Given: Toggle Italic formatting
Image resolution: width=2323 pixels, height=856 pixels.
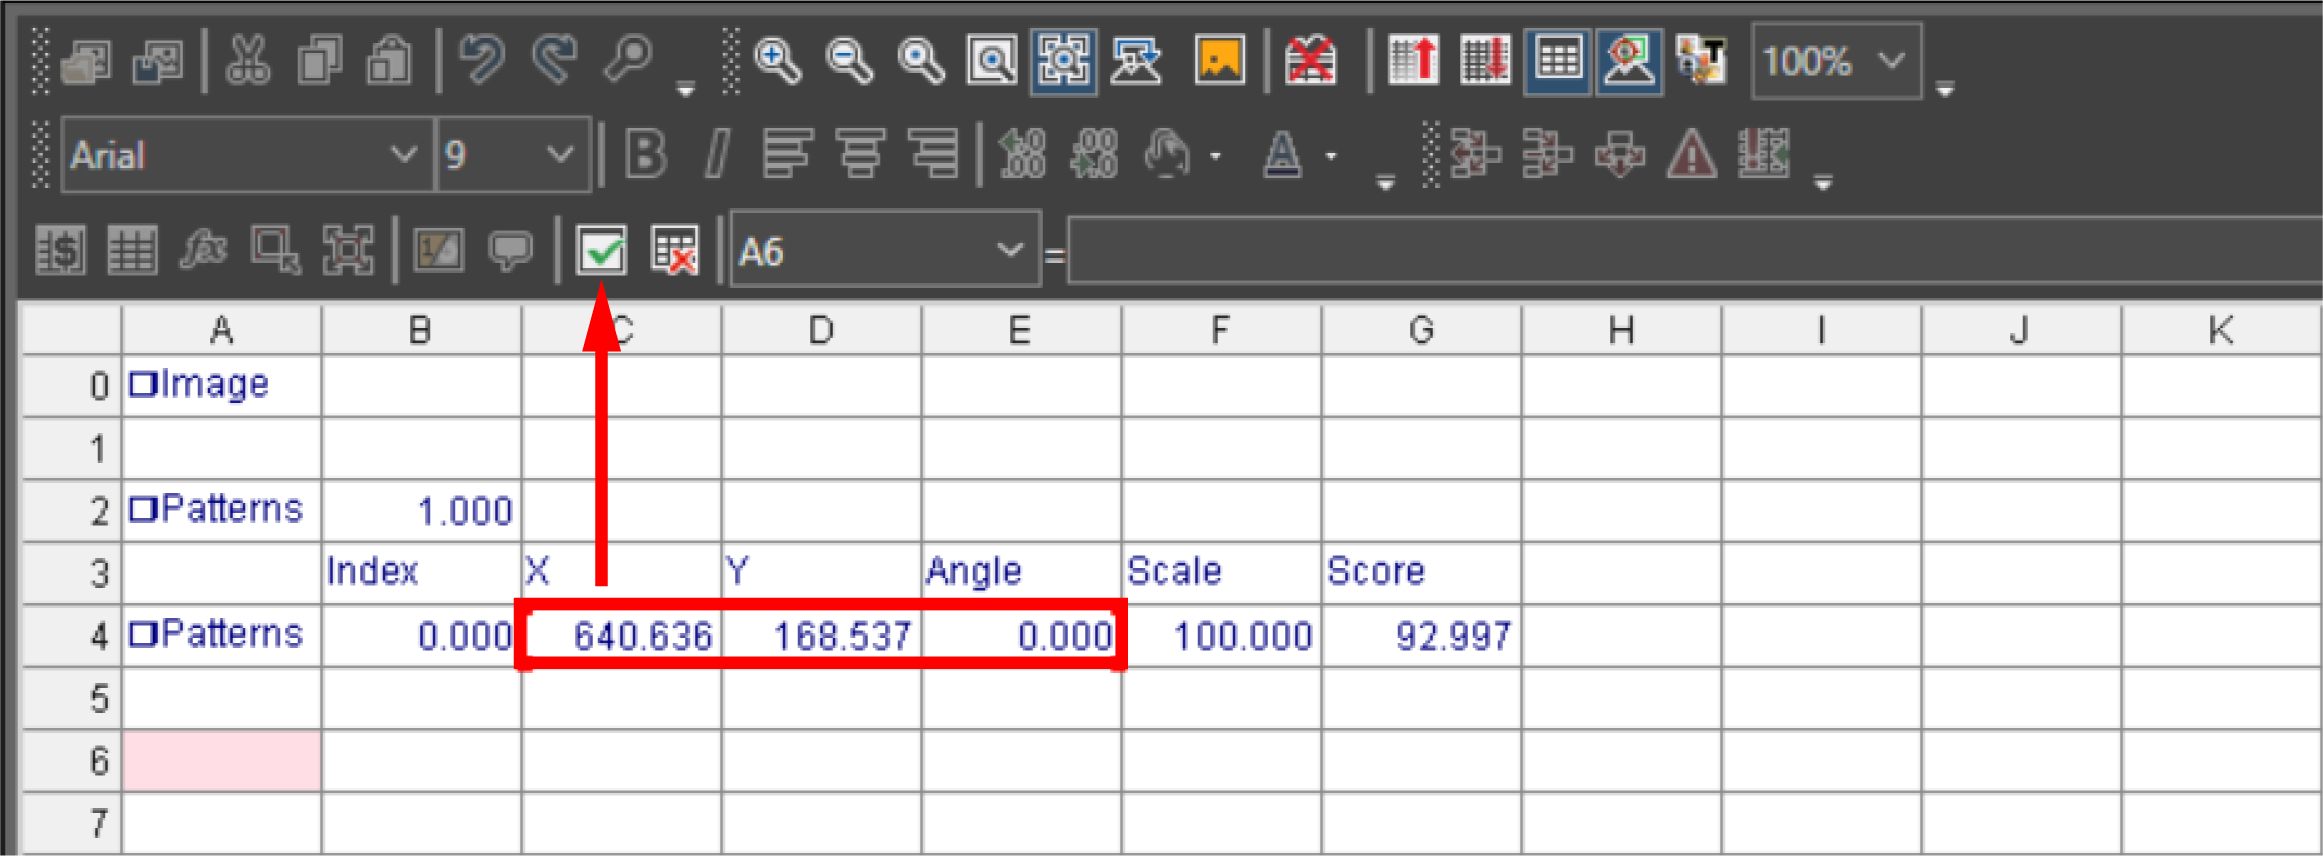Looking at the screenshot, I should (x=716, y=155).
